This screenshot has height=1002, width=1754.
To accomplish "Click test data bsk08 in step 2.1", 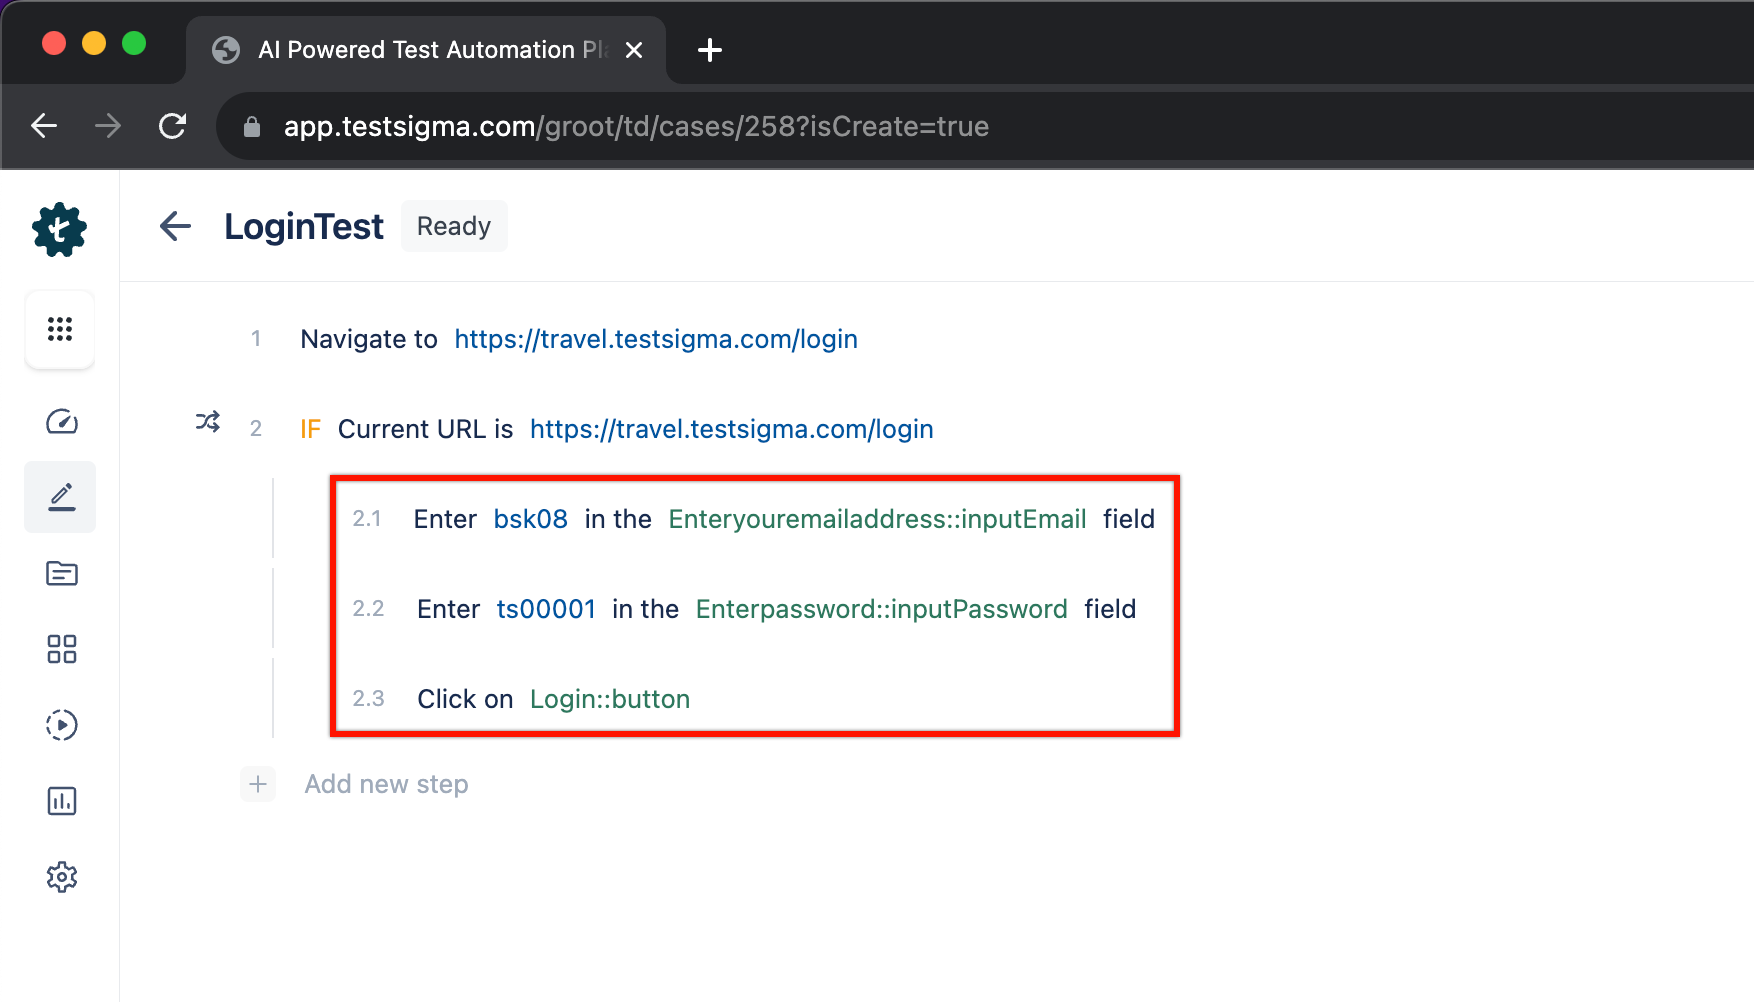I will pos(531,519).
